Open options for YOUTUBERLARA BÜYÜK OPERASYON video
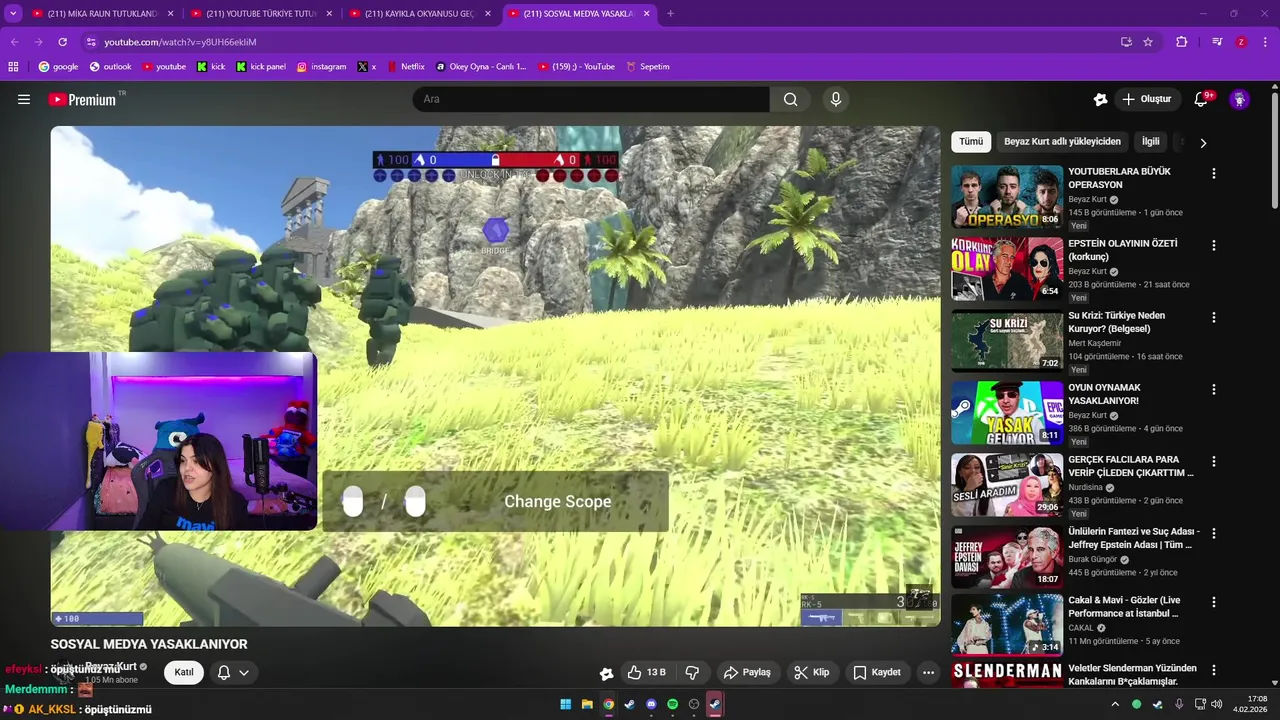Screen dimensions: 1280x720 pyautogui.click(x=1214, y=173)
